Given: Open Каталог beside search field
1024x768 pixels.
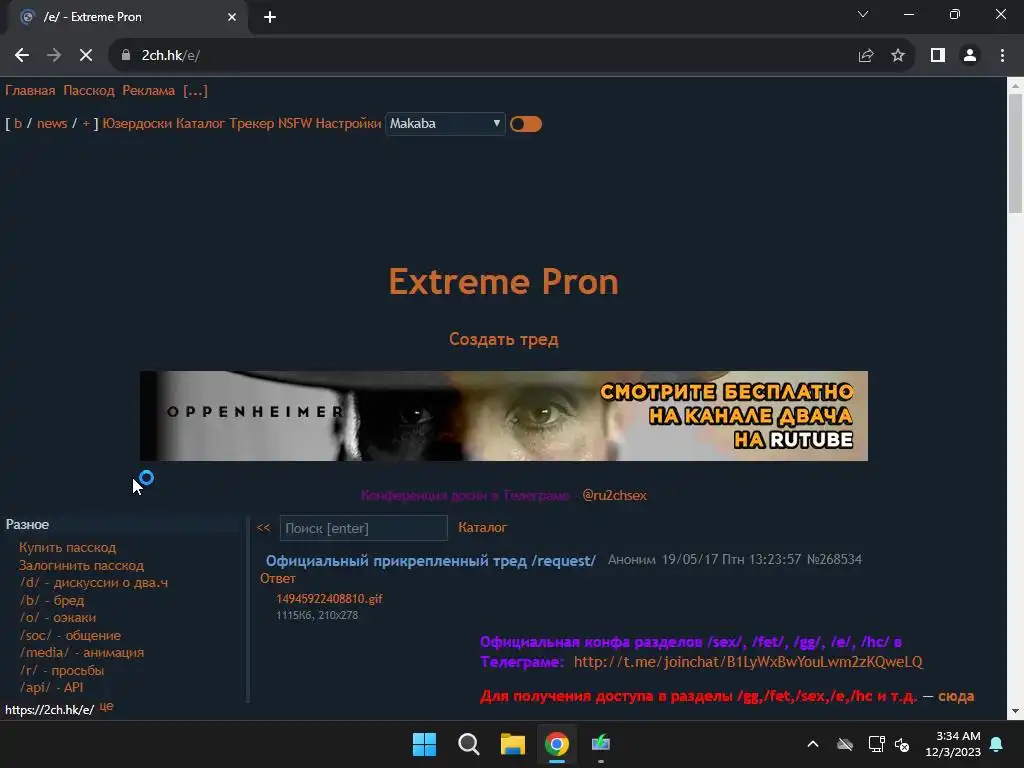Looking at the screenshot, I should 483,528.
